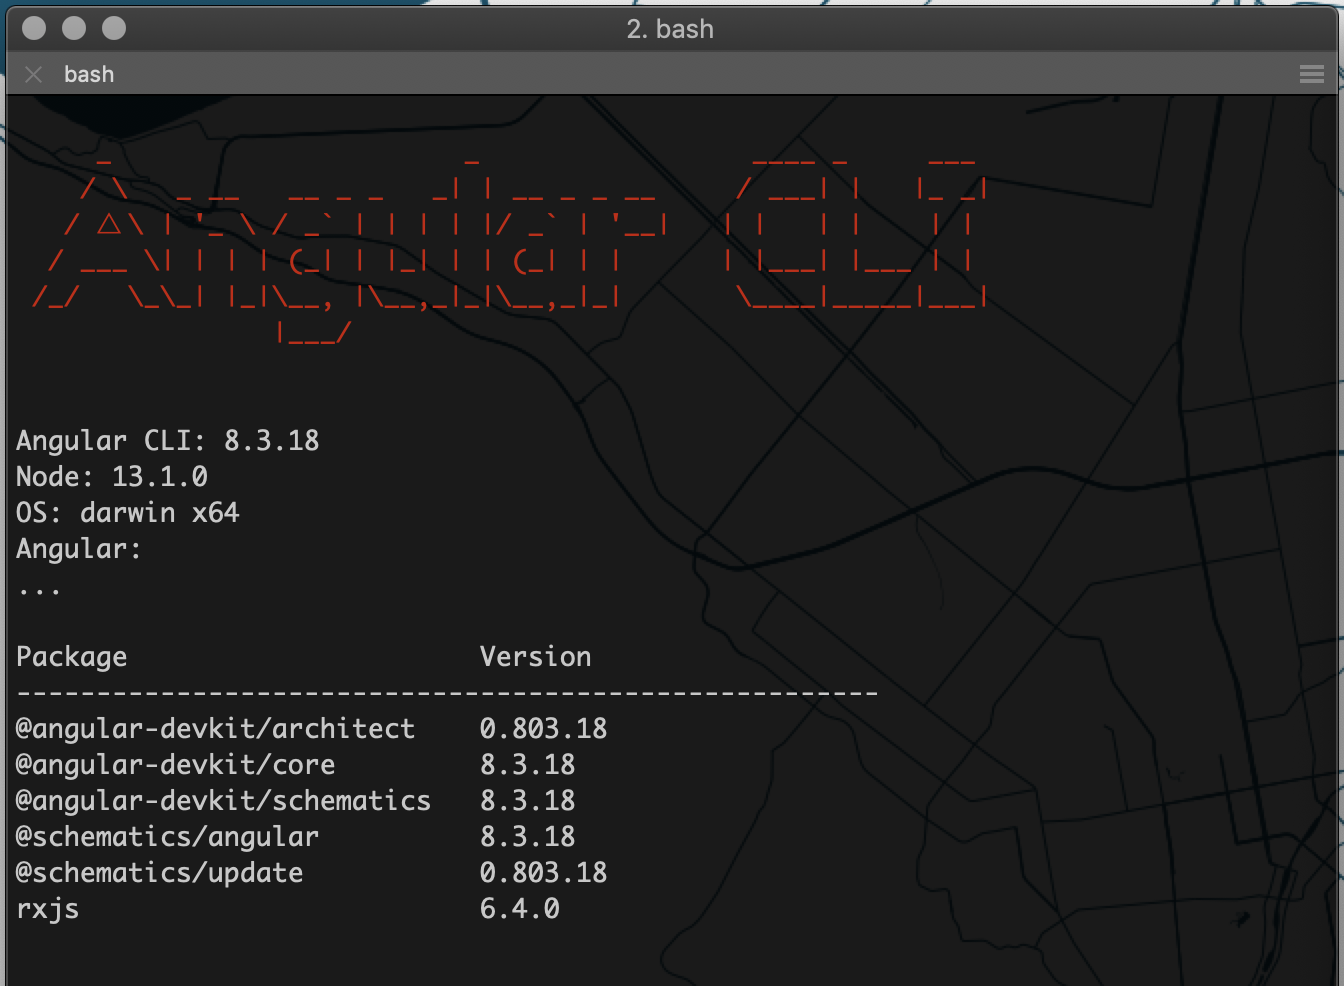Open the hamburger menu in tab bar

click(x=1312, y=74)
